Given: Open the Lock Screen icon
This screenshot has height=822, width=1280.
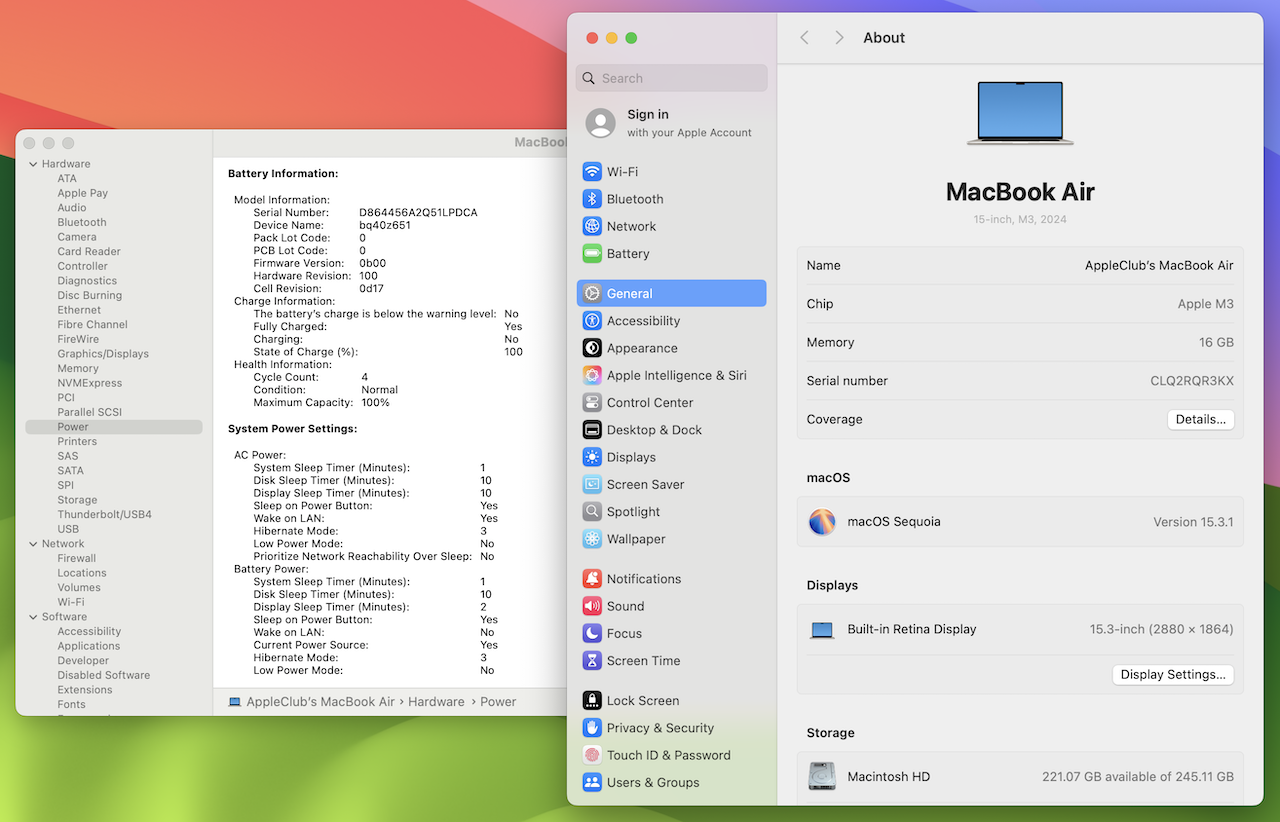Looking at the screenshot, I should (592, 701).
